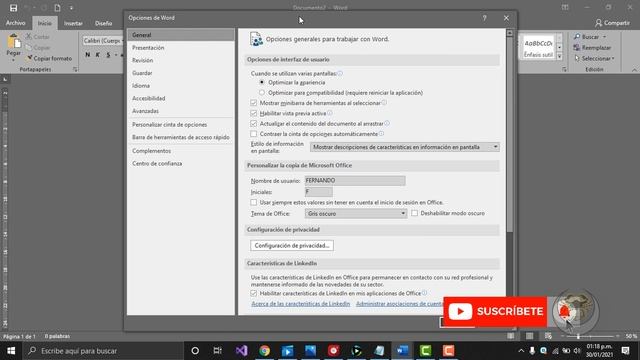Open Camtasia green icon on taskbar
This screenshot has height=360, width=640.
425,351
